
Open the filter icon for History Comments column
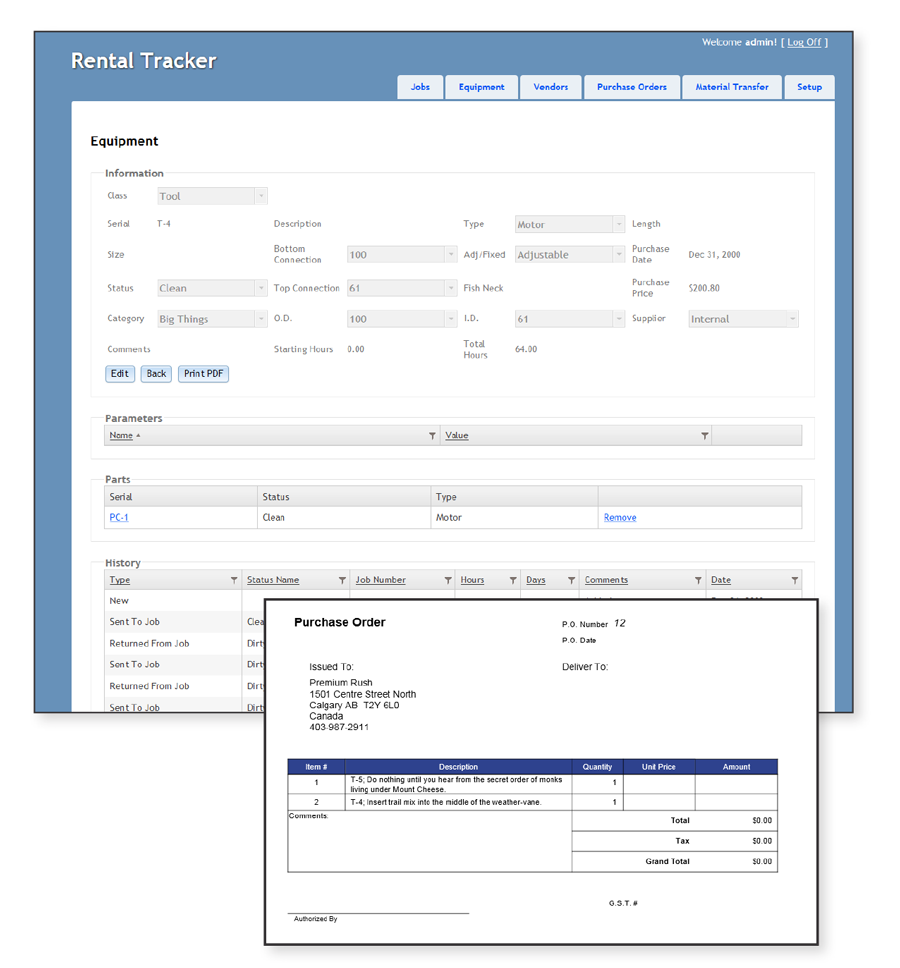[x=698, y=580]
